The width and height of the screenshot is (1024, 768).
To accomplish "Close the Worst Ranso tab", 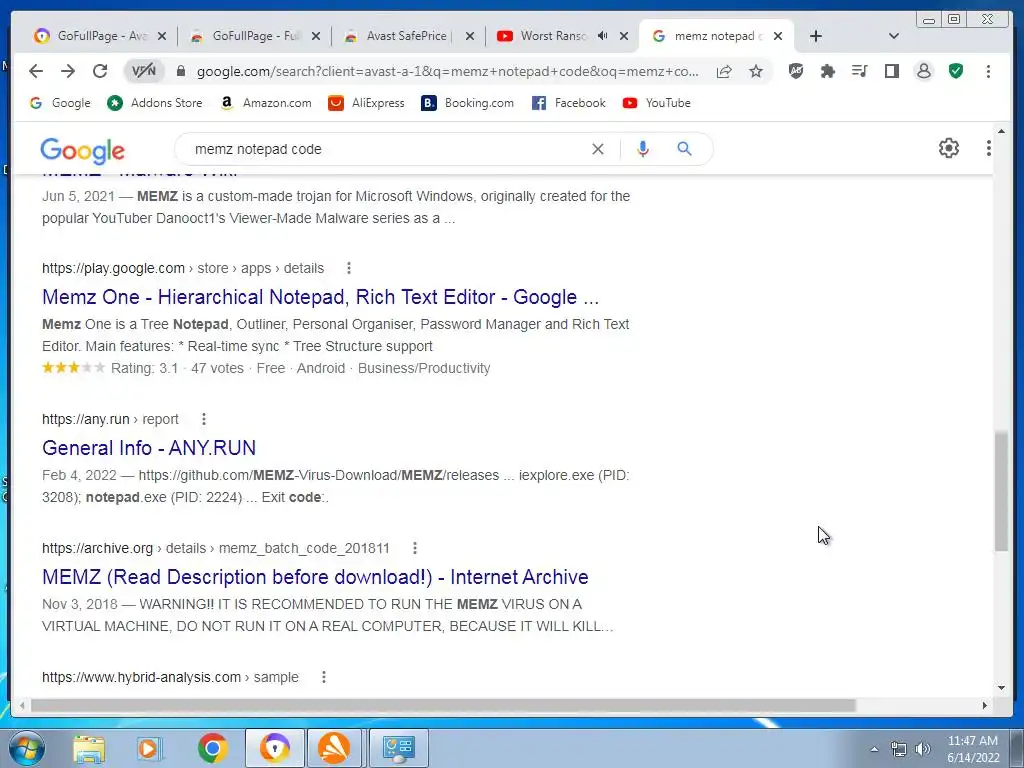I will tap(624, 36).
